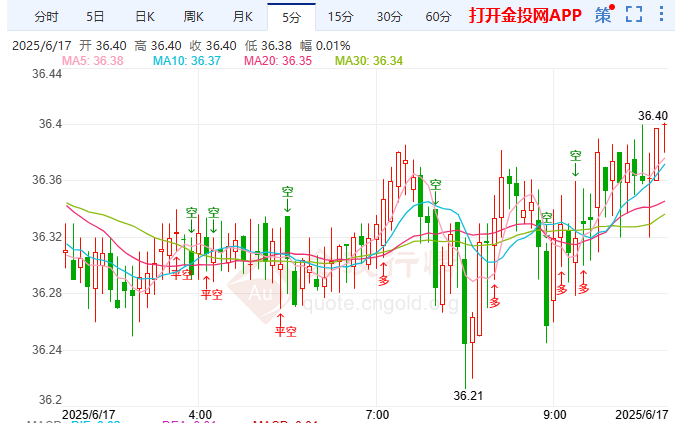Screen dimensions: 675x423
Task: Toggle fullscreen chart view icon
Action: point(634,14)
